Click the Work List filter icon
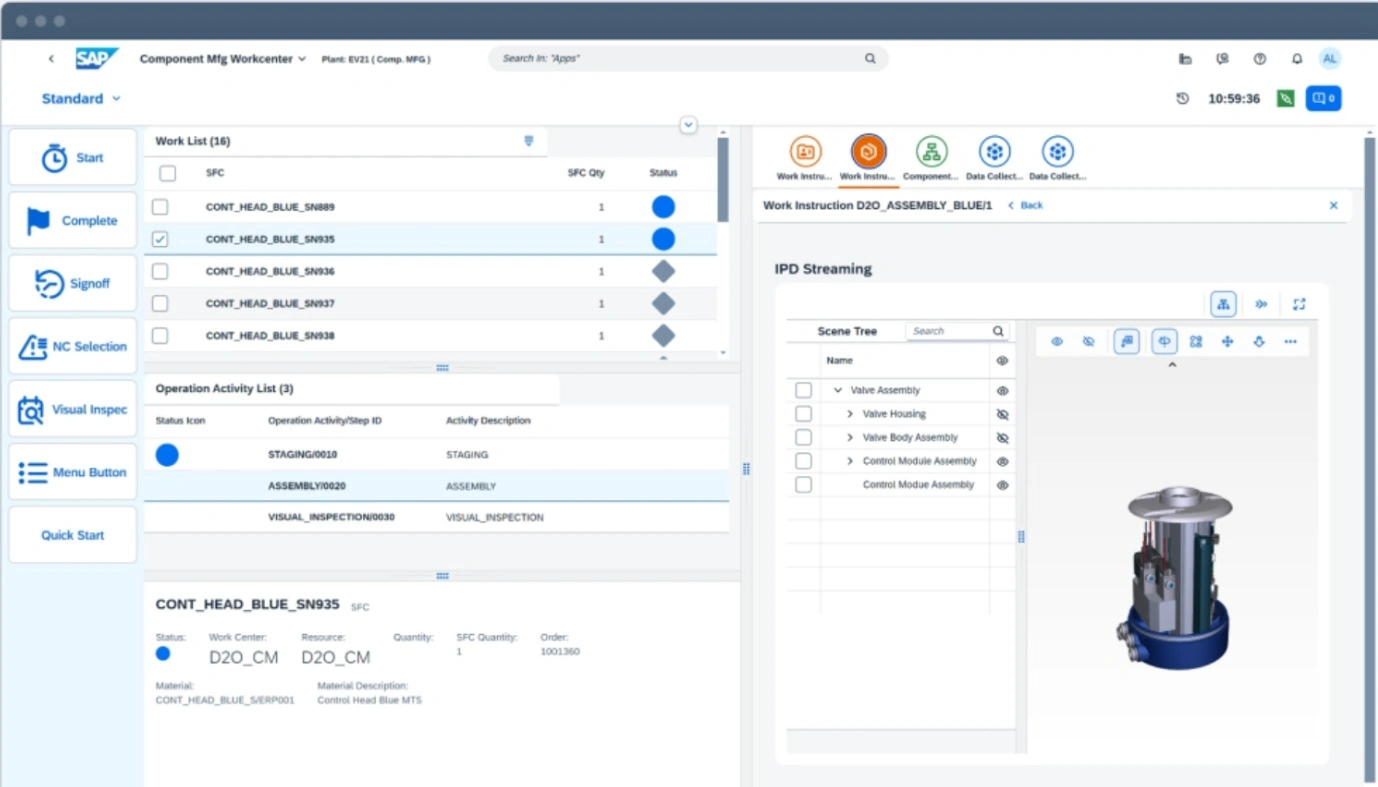Viewport: 1378px width, 787px height. click(x=529, y=141)
